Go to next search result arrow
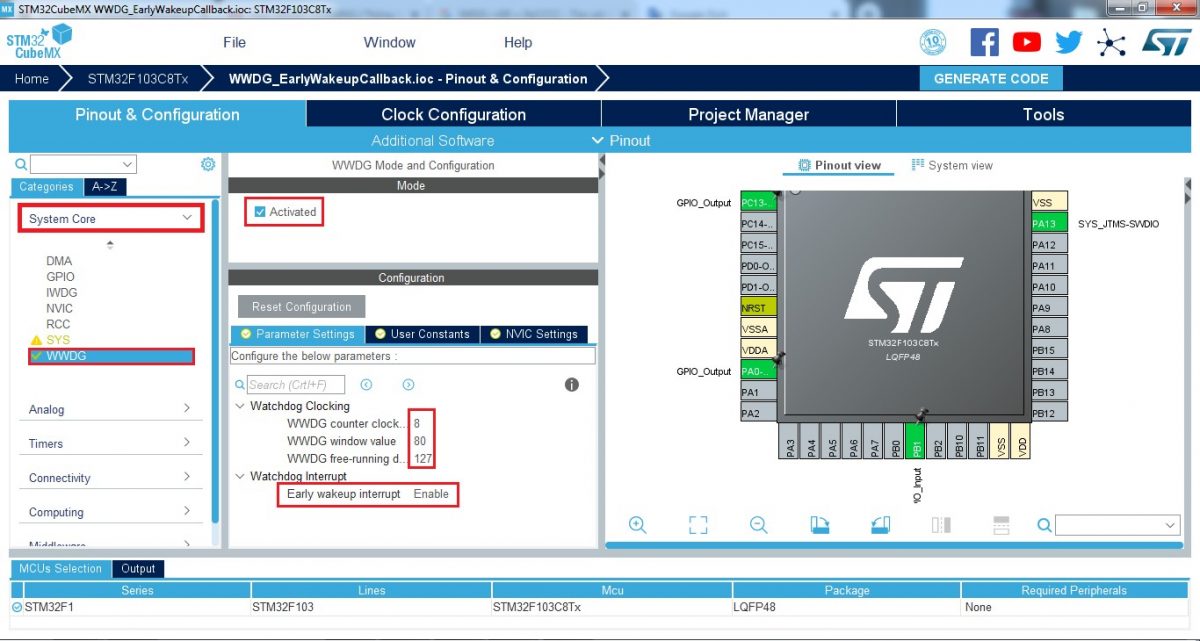Viewport: 1200px width, 641px height. pyautogui.click(x=408, y=385)
